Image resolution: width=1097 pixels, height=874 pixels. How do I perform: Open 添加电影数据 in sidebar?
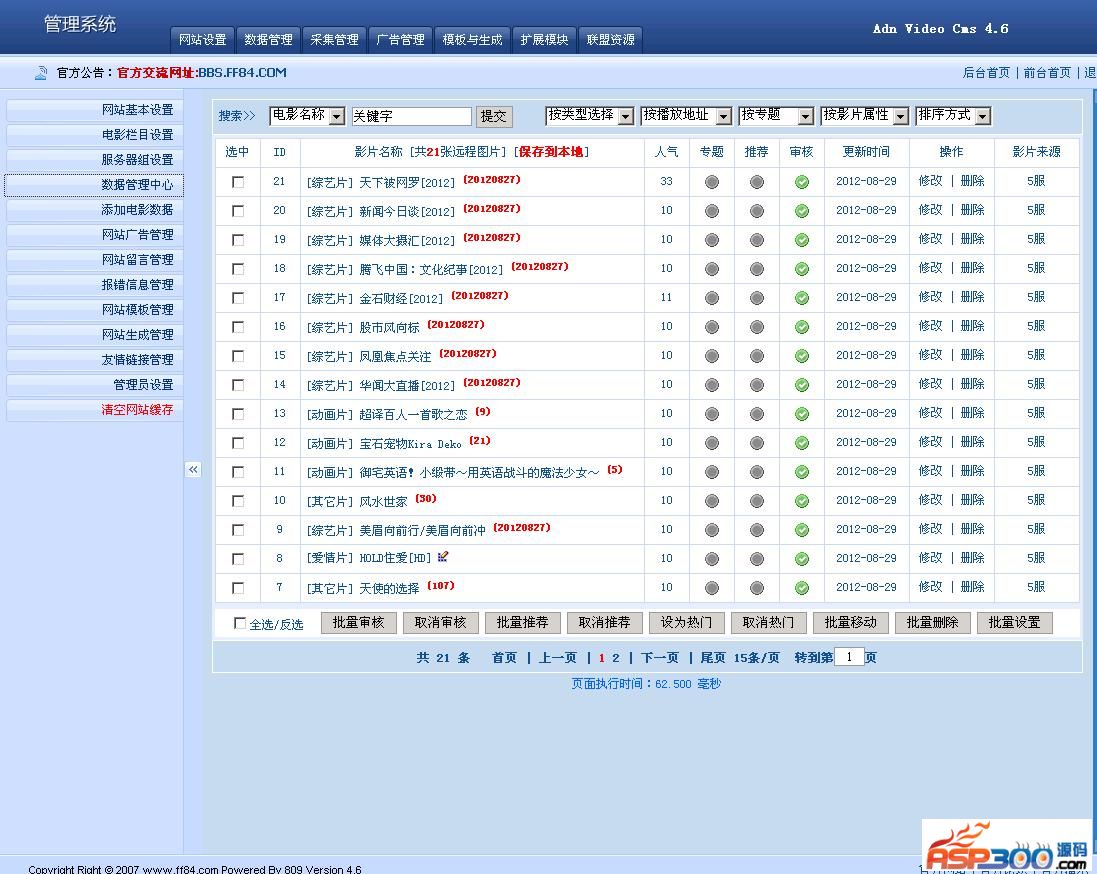point(94,210)
